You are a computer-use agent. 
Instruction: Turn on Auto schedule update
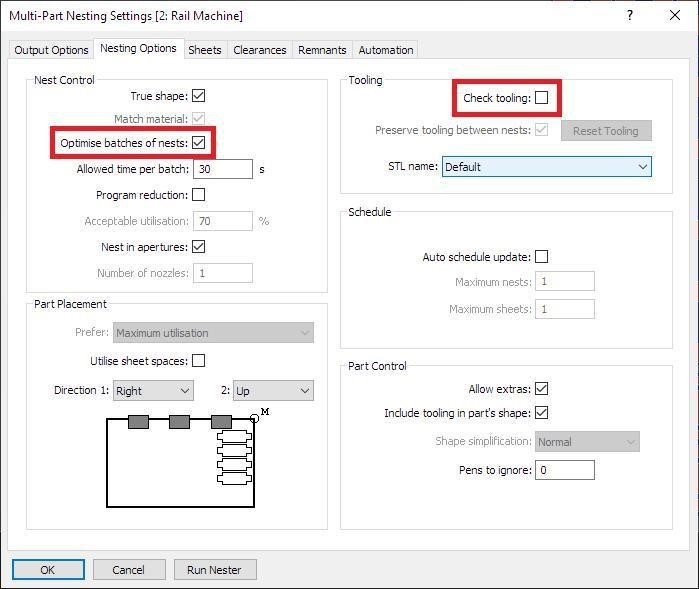[541, 257]
